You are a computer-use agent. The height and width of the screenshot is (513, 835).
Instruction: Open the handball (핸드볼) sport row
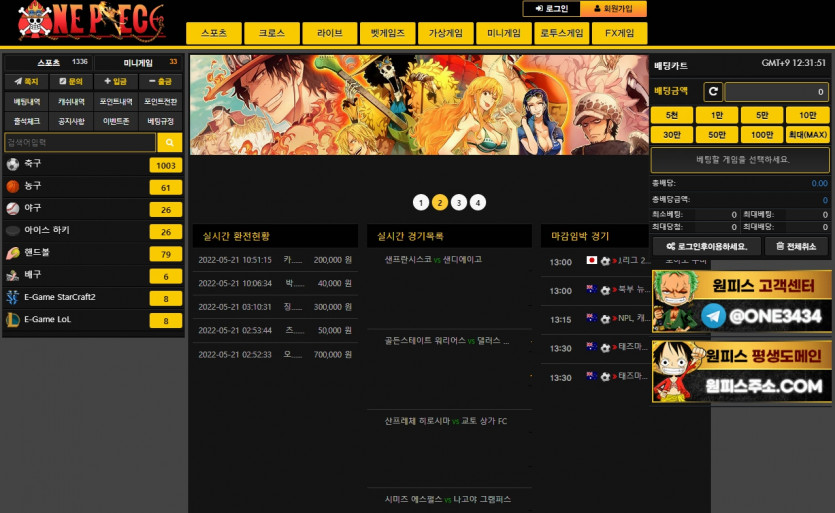click(94, 254)
